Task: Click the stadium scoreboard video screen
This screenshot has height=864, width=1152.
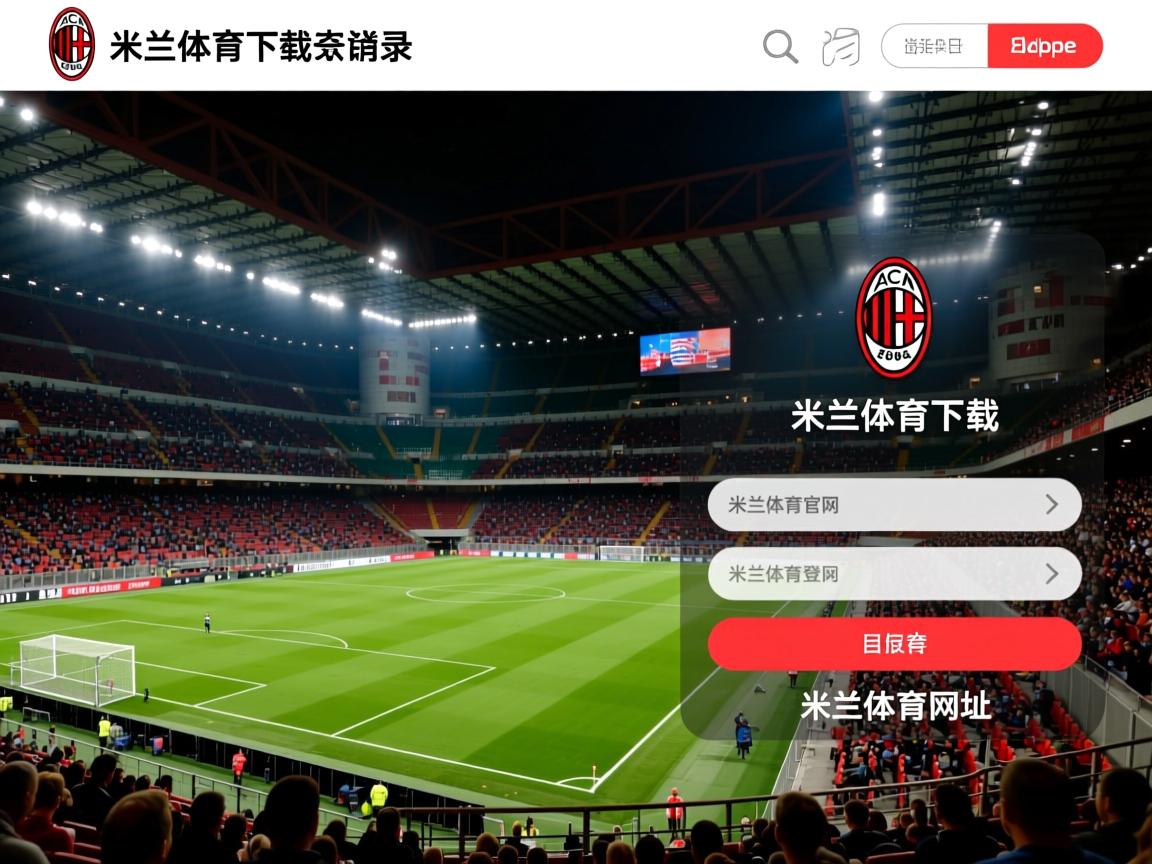Action: point(685,350)
